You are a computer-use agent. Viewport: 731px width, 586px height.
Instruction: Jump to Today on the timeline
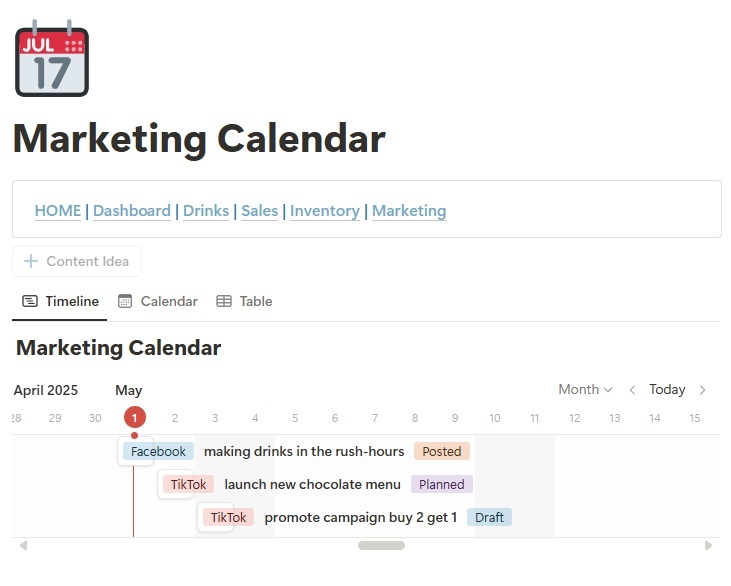(667, 390)
